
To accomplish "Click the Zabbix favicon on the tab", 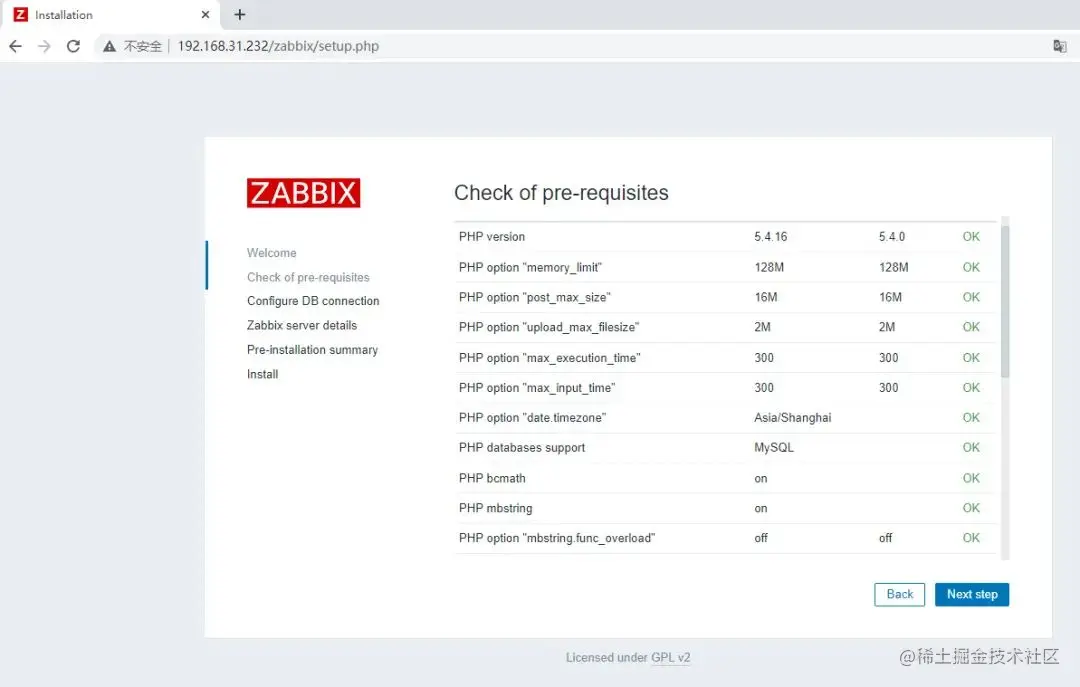I will 21,14.
